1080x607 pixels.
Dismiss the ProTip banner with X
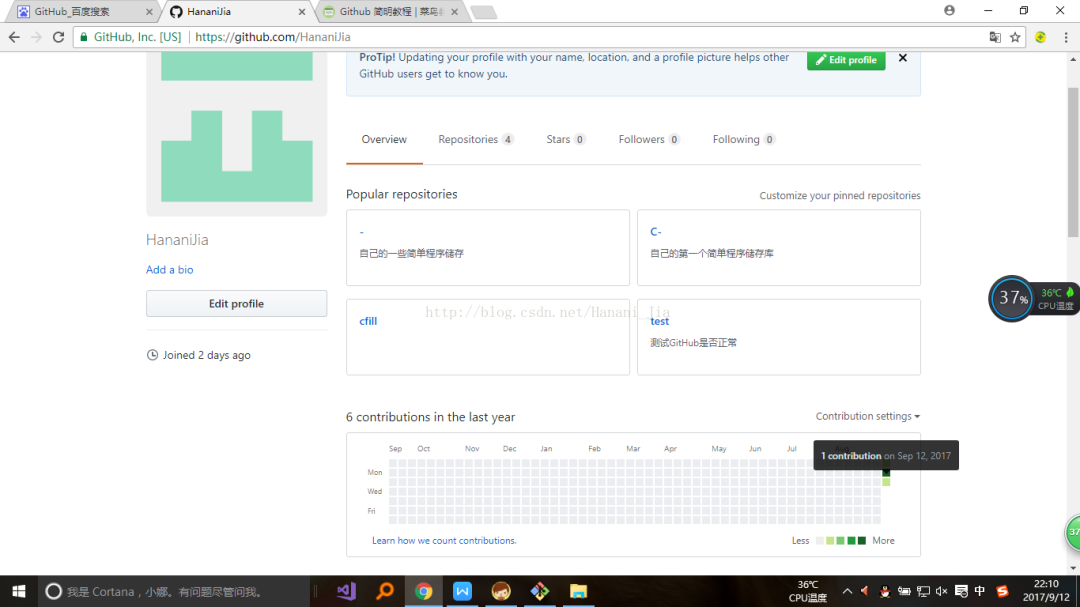coord(902,59)
